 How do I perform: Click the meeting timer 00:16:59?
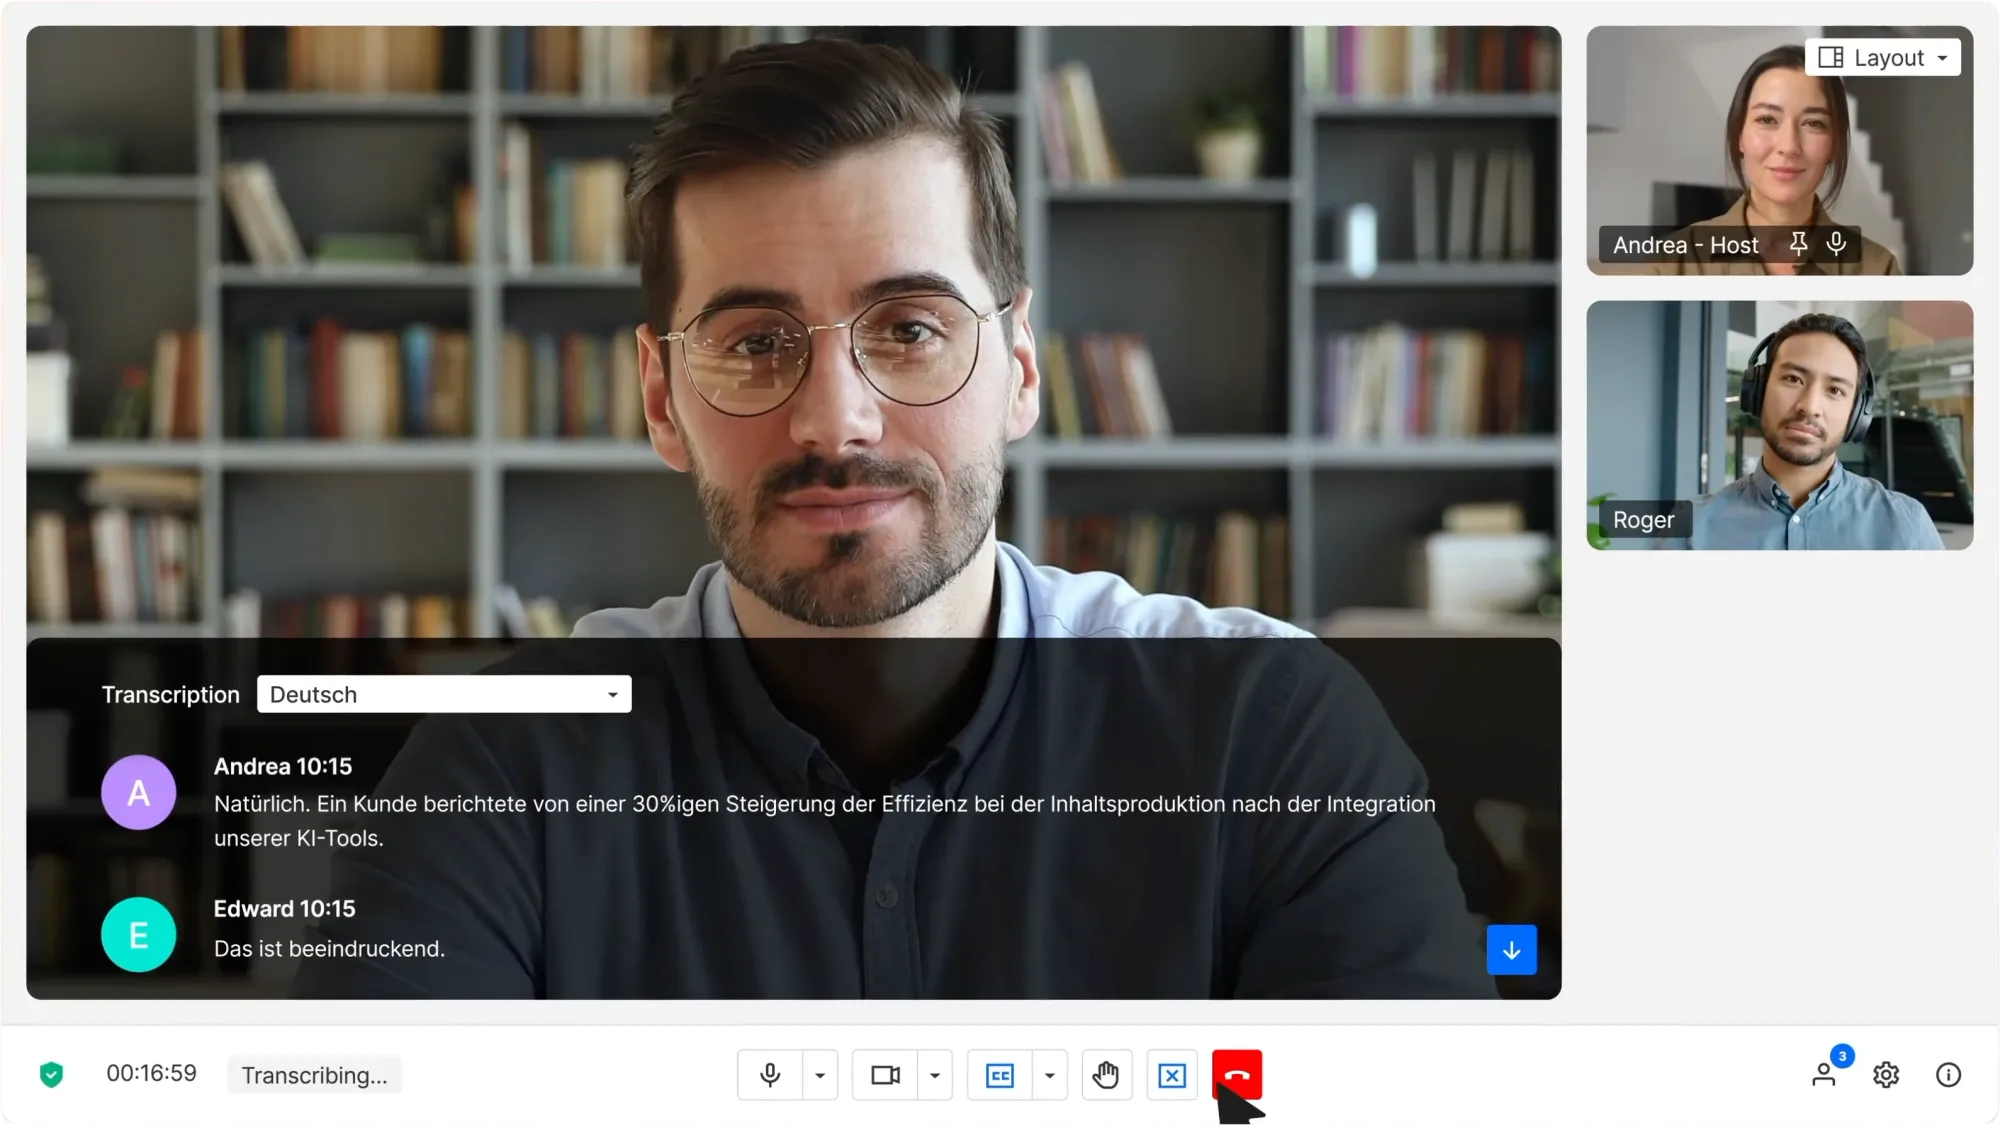coord(152,1073)
